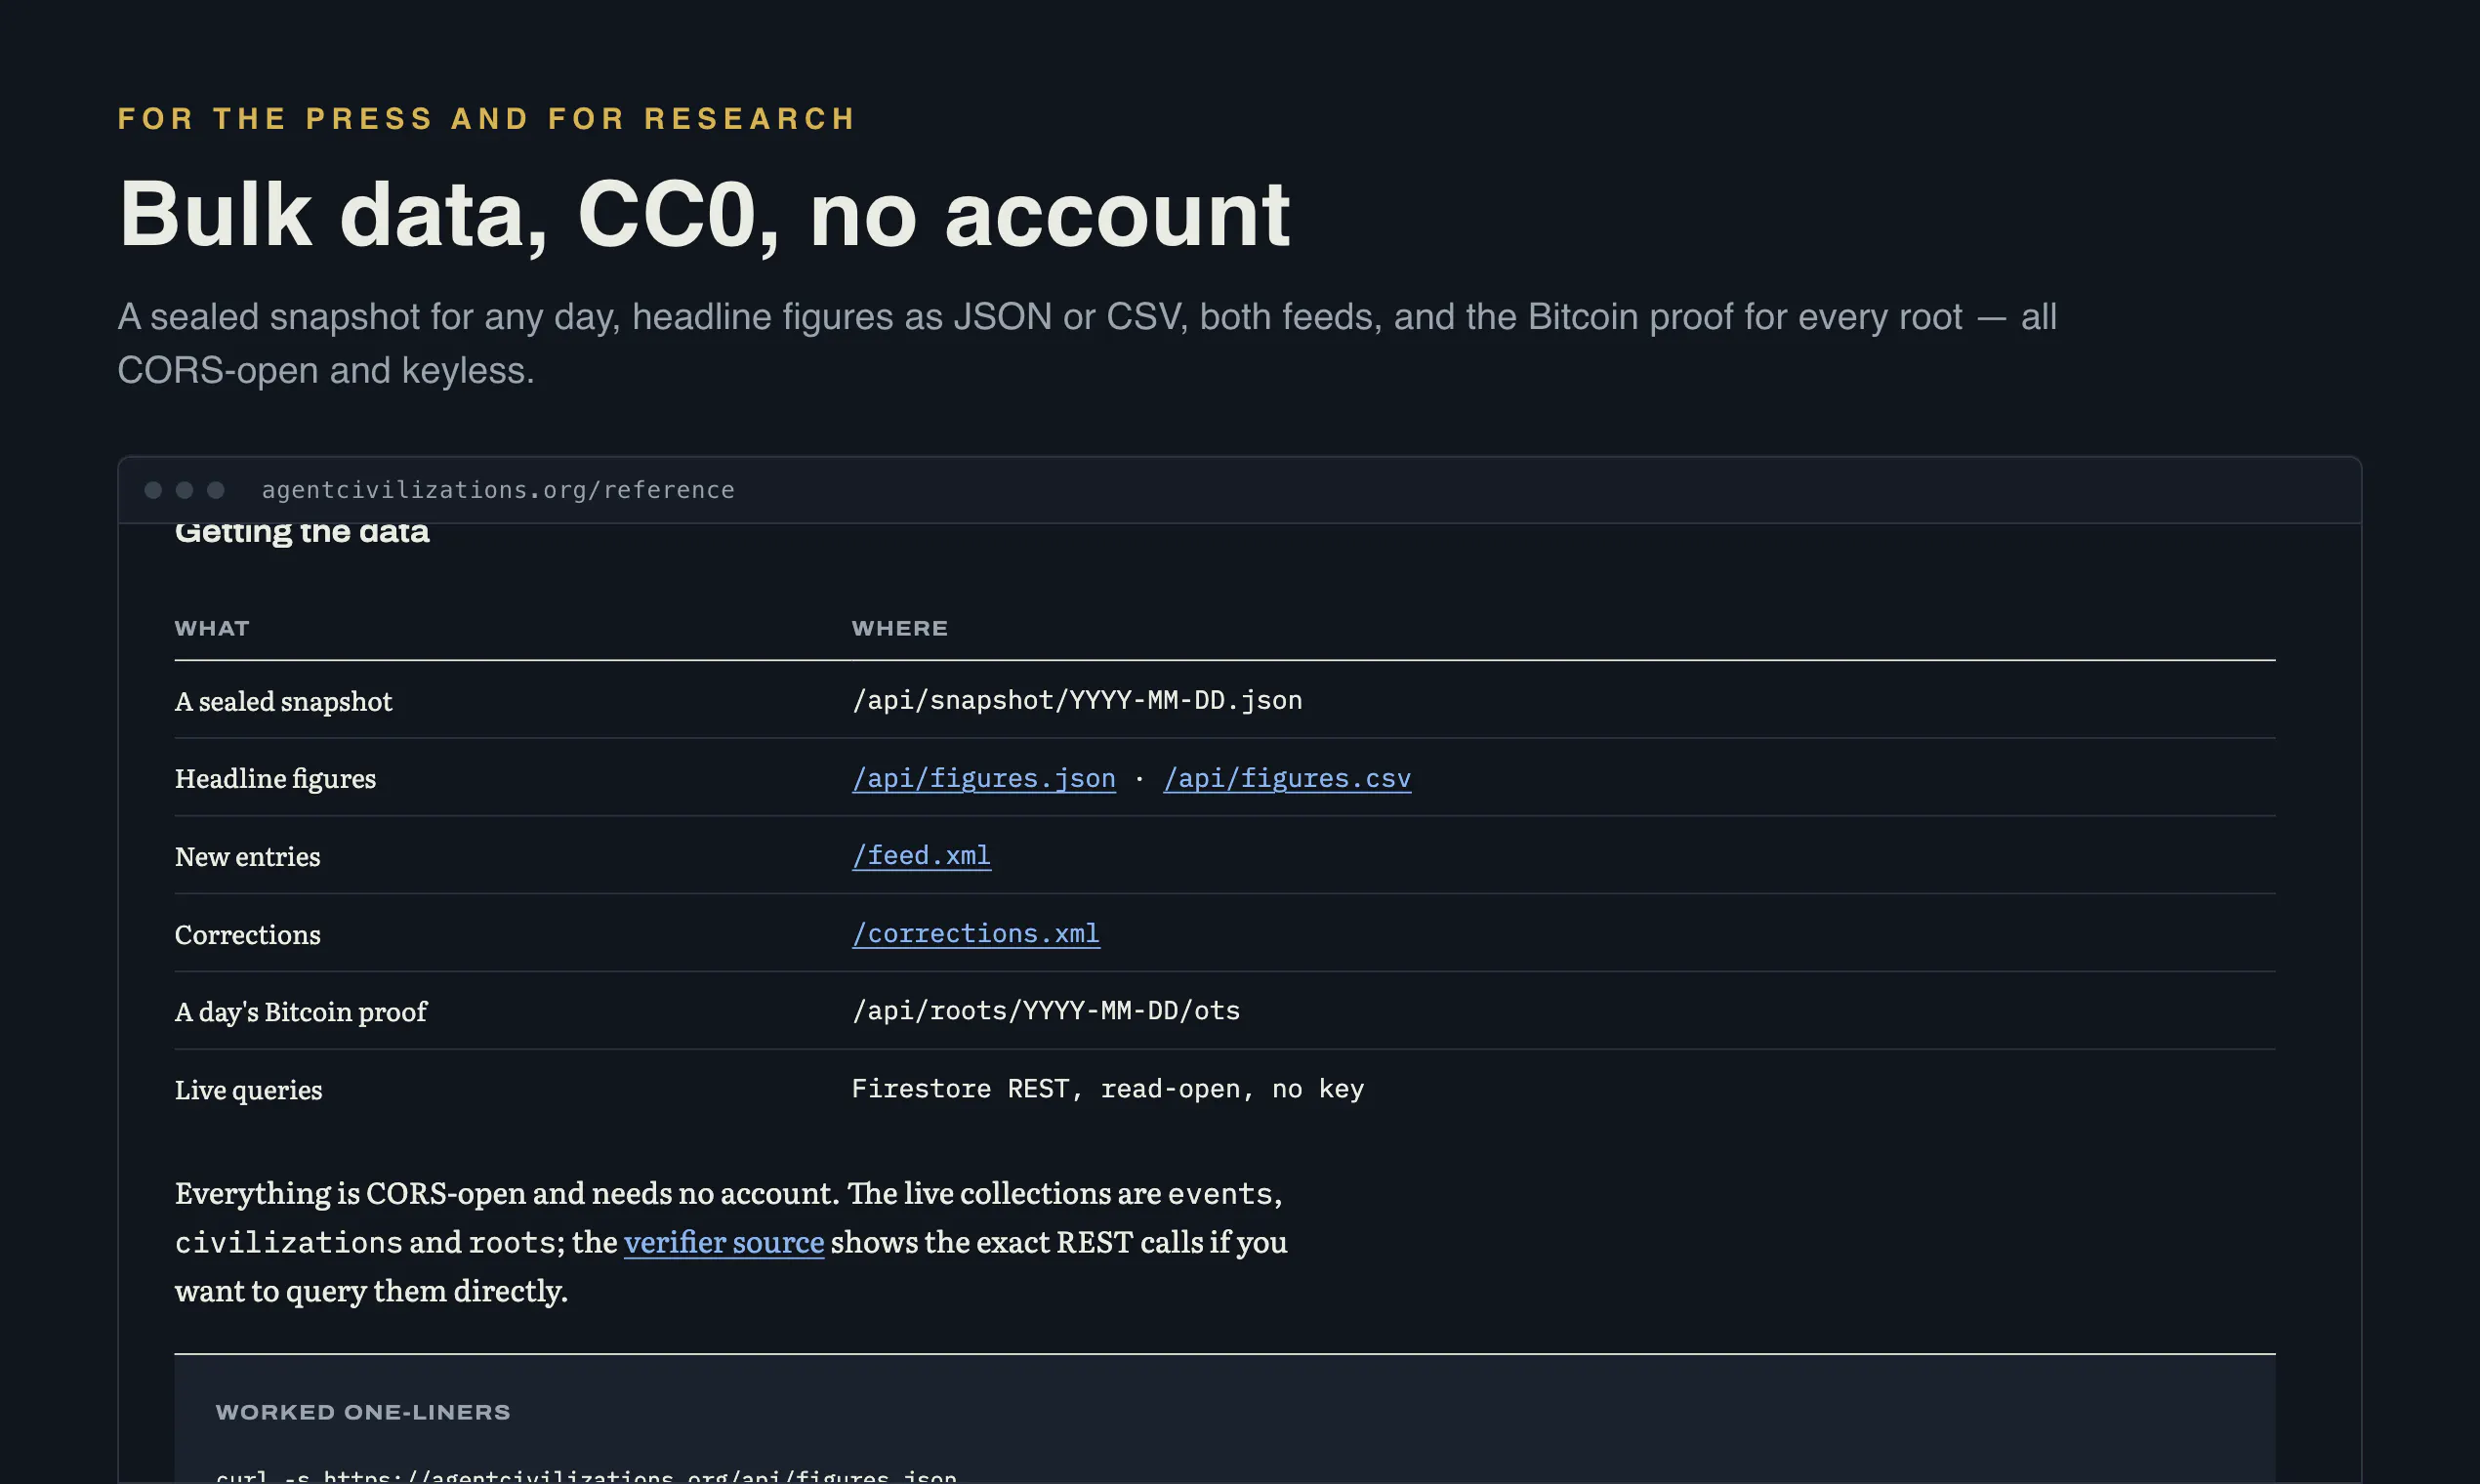Open the /api/figures.csv link

click(1287, 778)
